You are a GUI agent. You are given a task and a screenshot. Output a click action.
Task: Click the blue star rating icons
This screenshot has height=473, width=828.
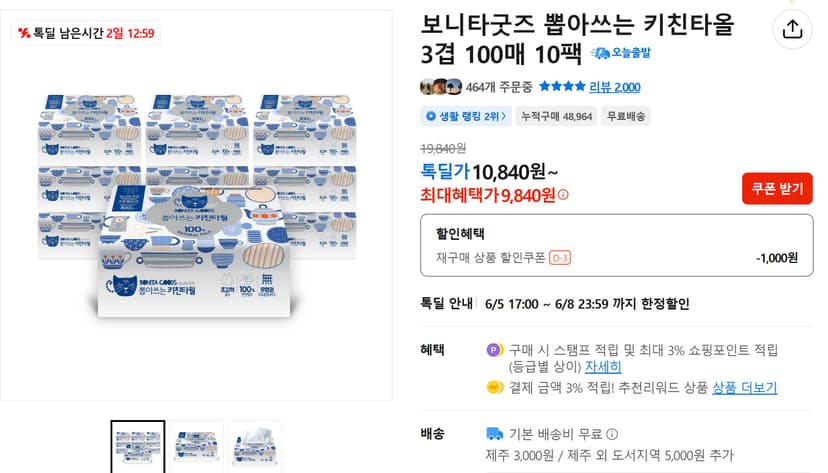562,86
